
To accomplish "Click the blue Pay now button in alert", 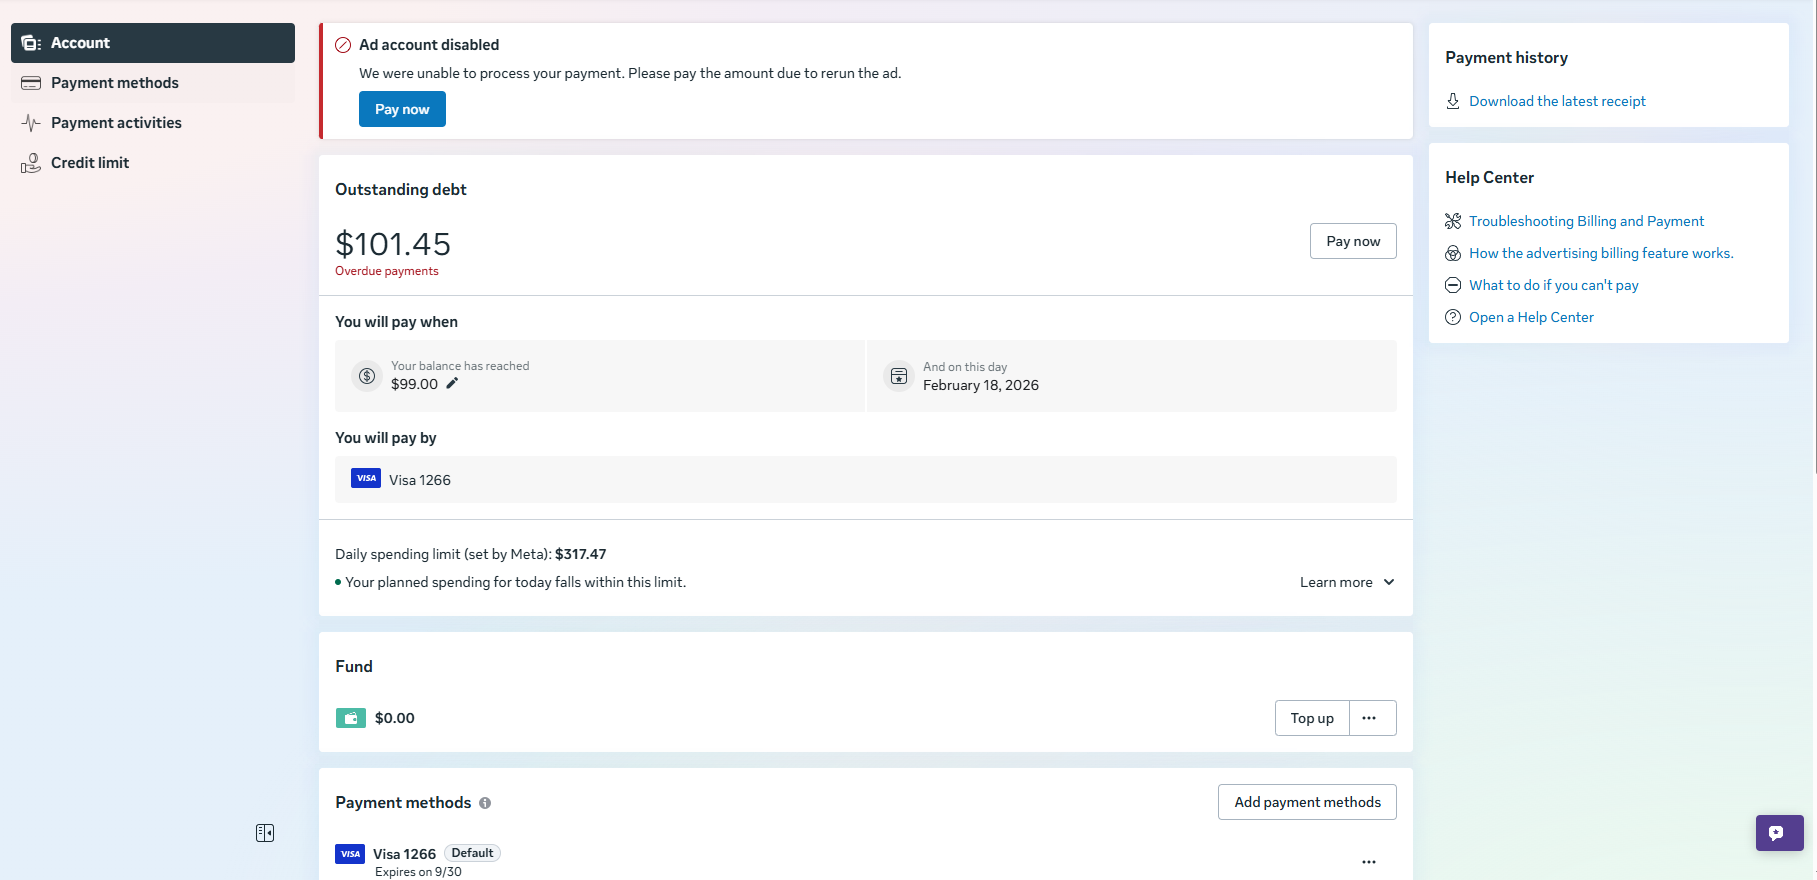I will [x=402, y=109].
